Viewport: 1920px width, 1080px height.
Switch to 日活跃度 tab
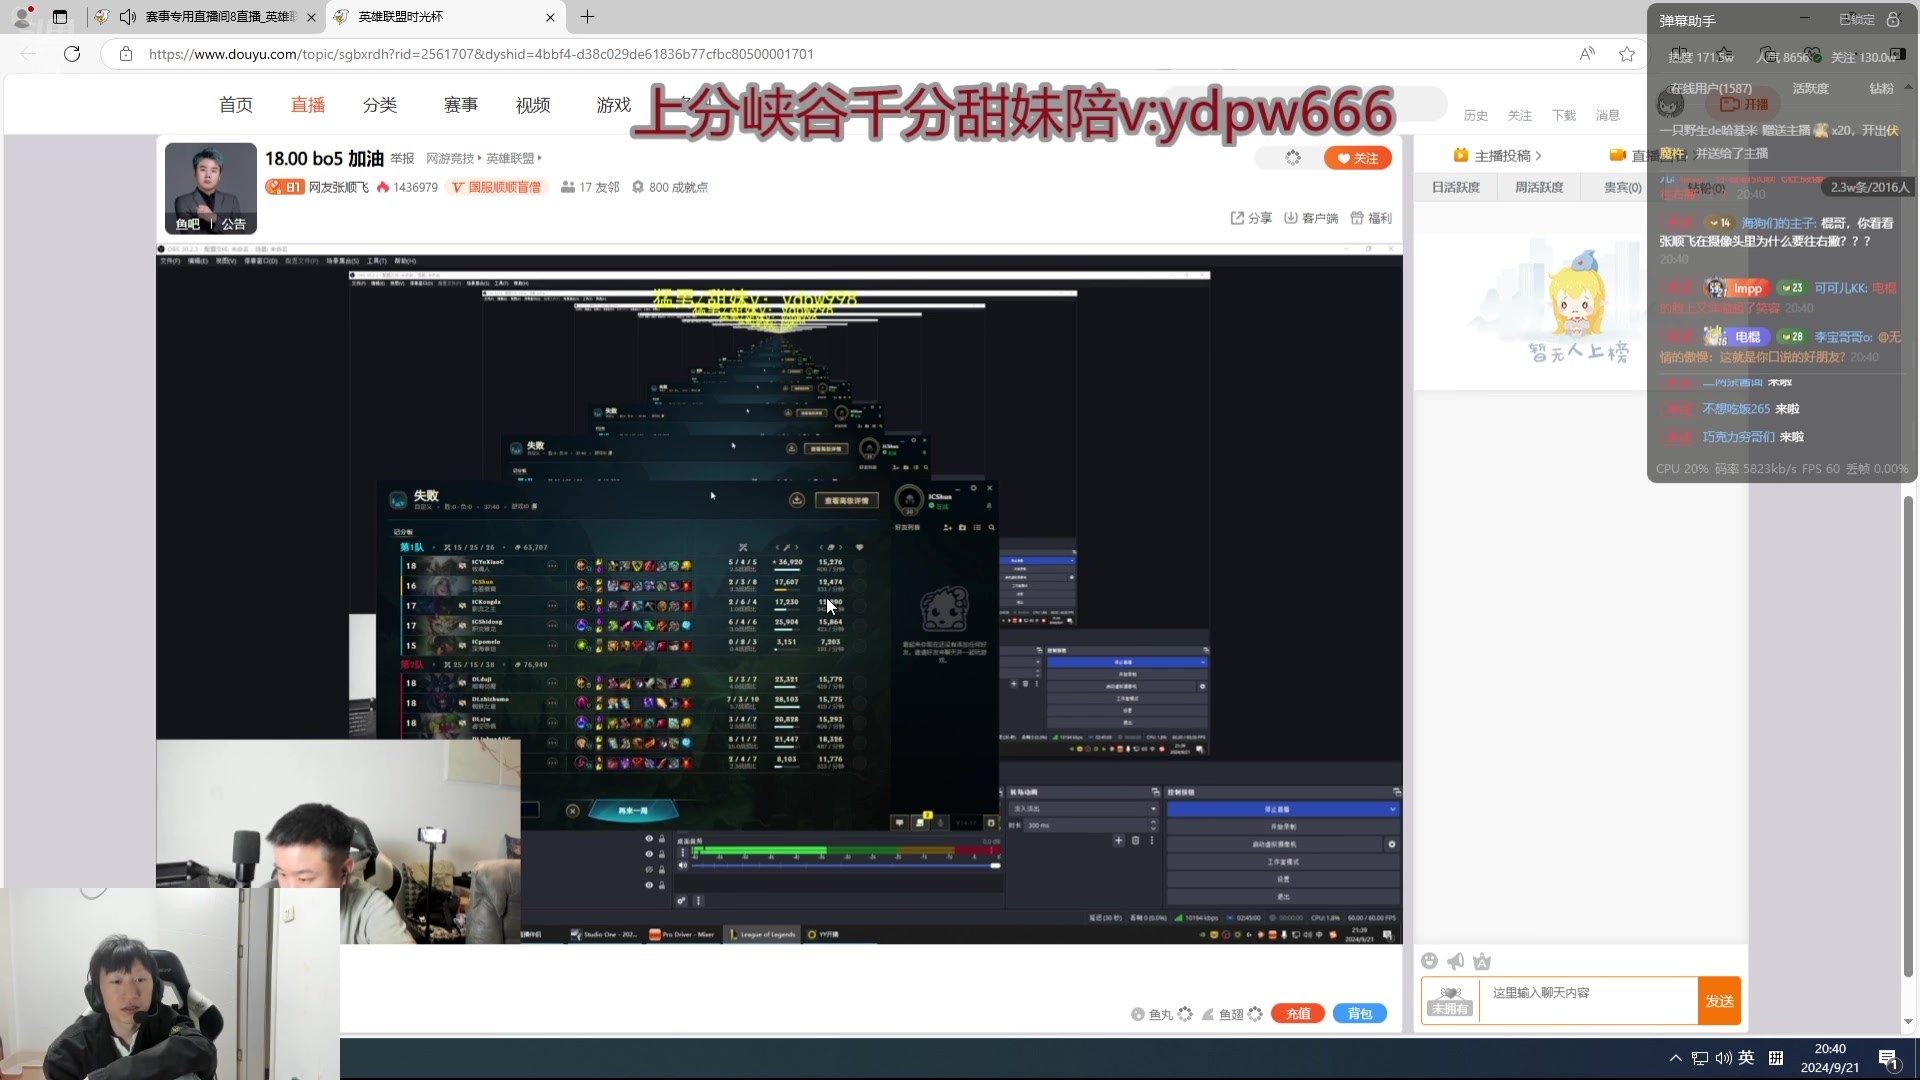click(x=1455, y=187)
